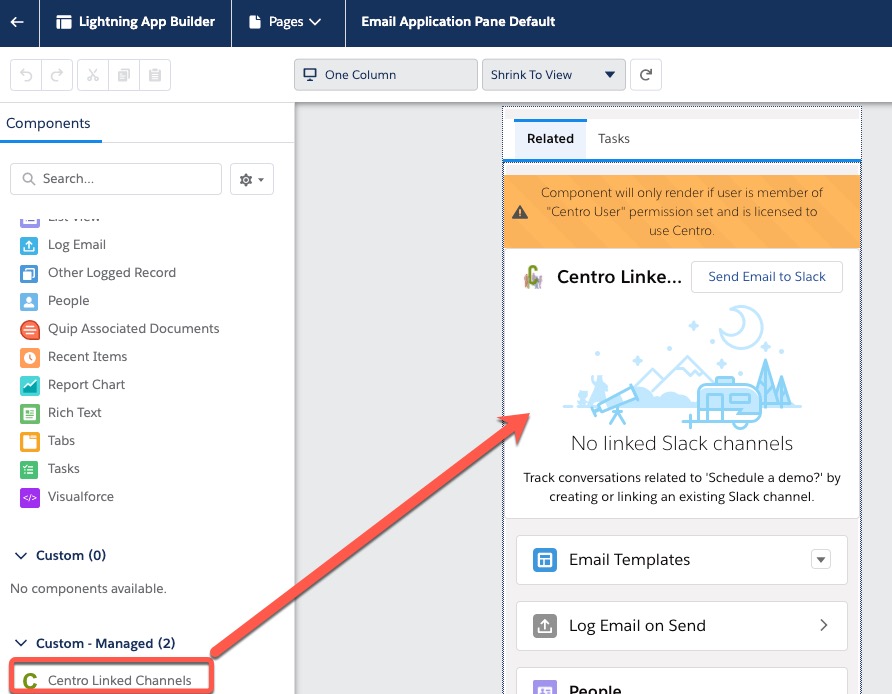Open the One Column form factor selector
This screenshot has height=694, width=892.
point(386,75)
